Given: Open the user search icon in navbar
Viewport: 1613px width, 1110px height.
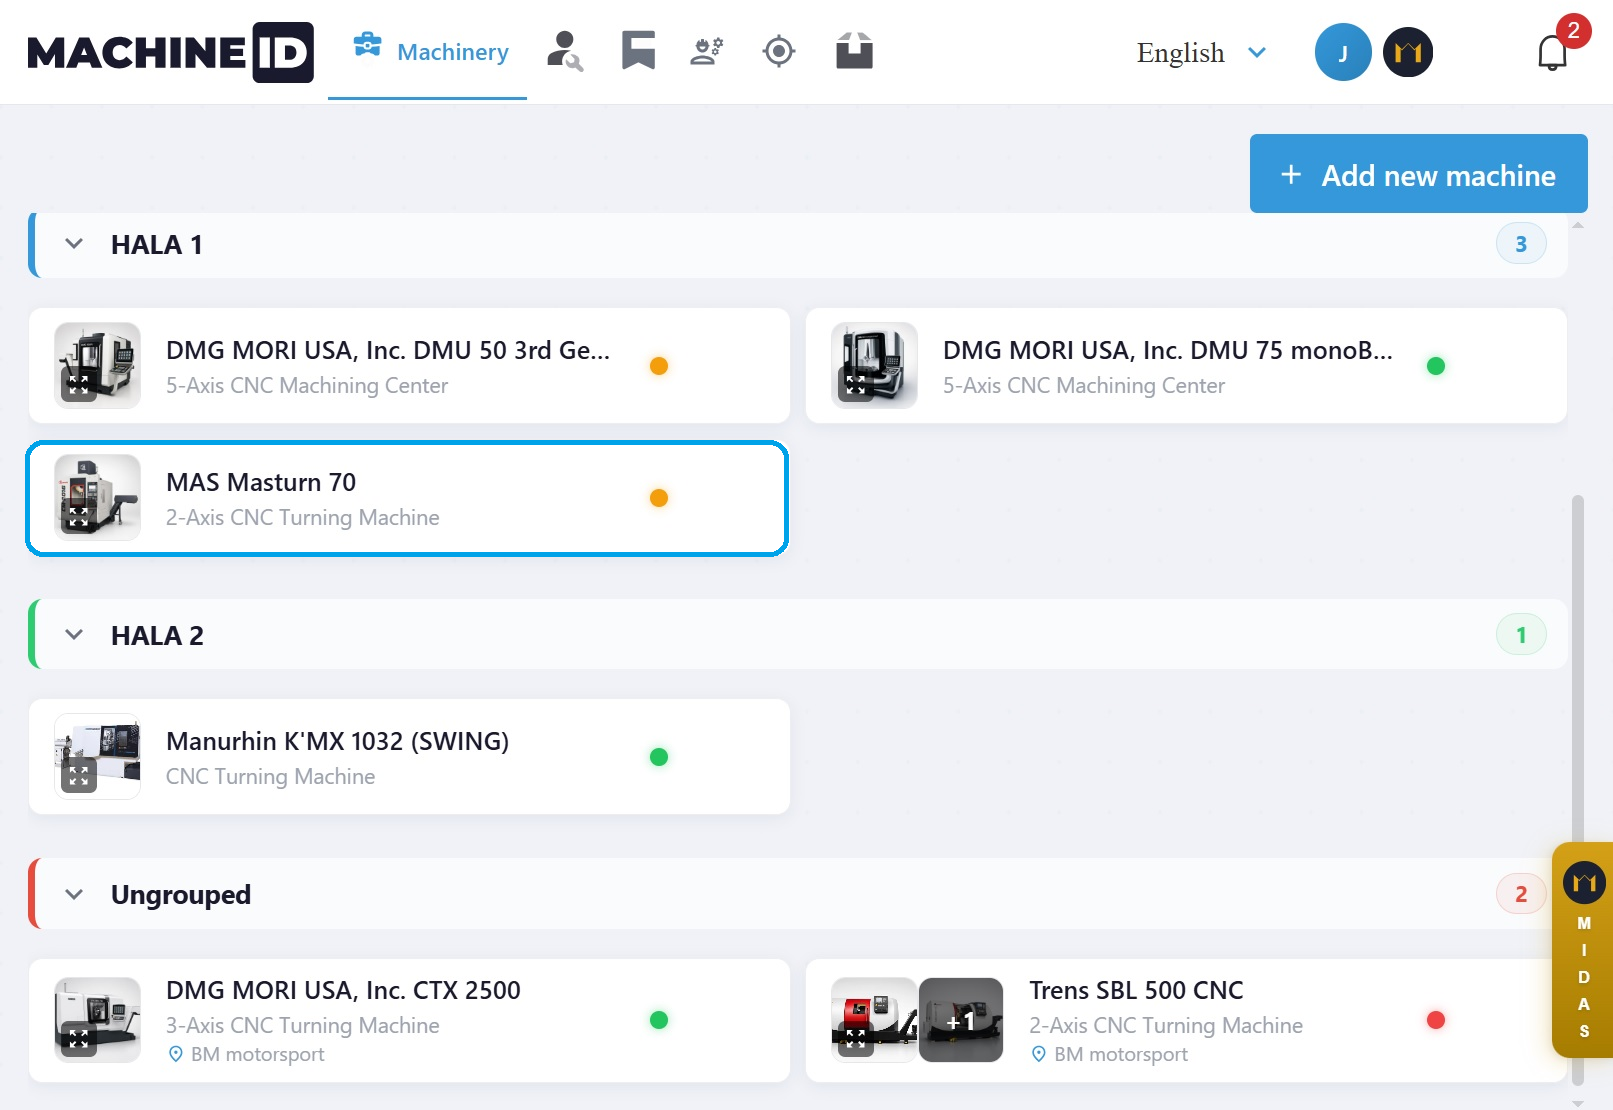Looking at the screenshot, I should point(565,51).
